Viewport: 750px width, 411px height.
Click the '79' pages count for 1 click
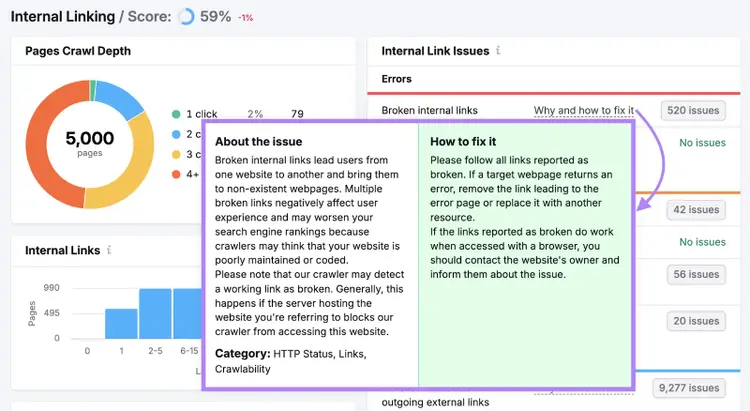[x=298, y=114]
